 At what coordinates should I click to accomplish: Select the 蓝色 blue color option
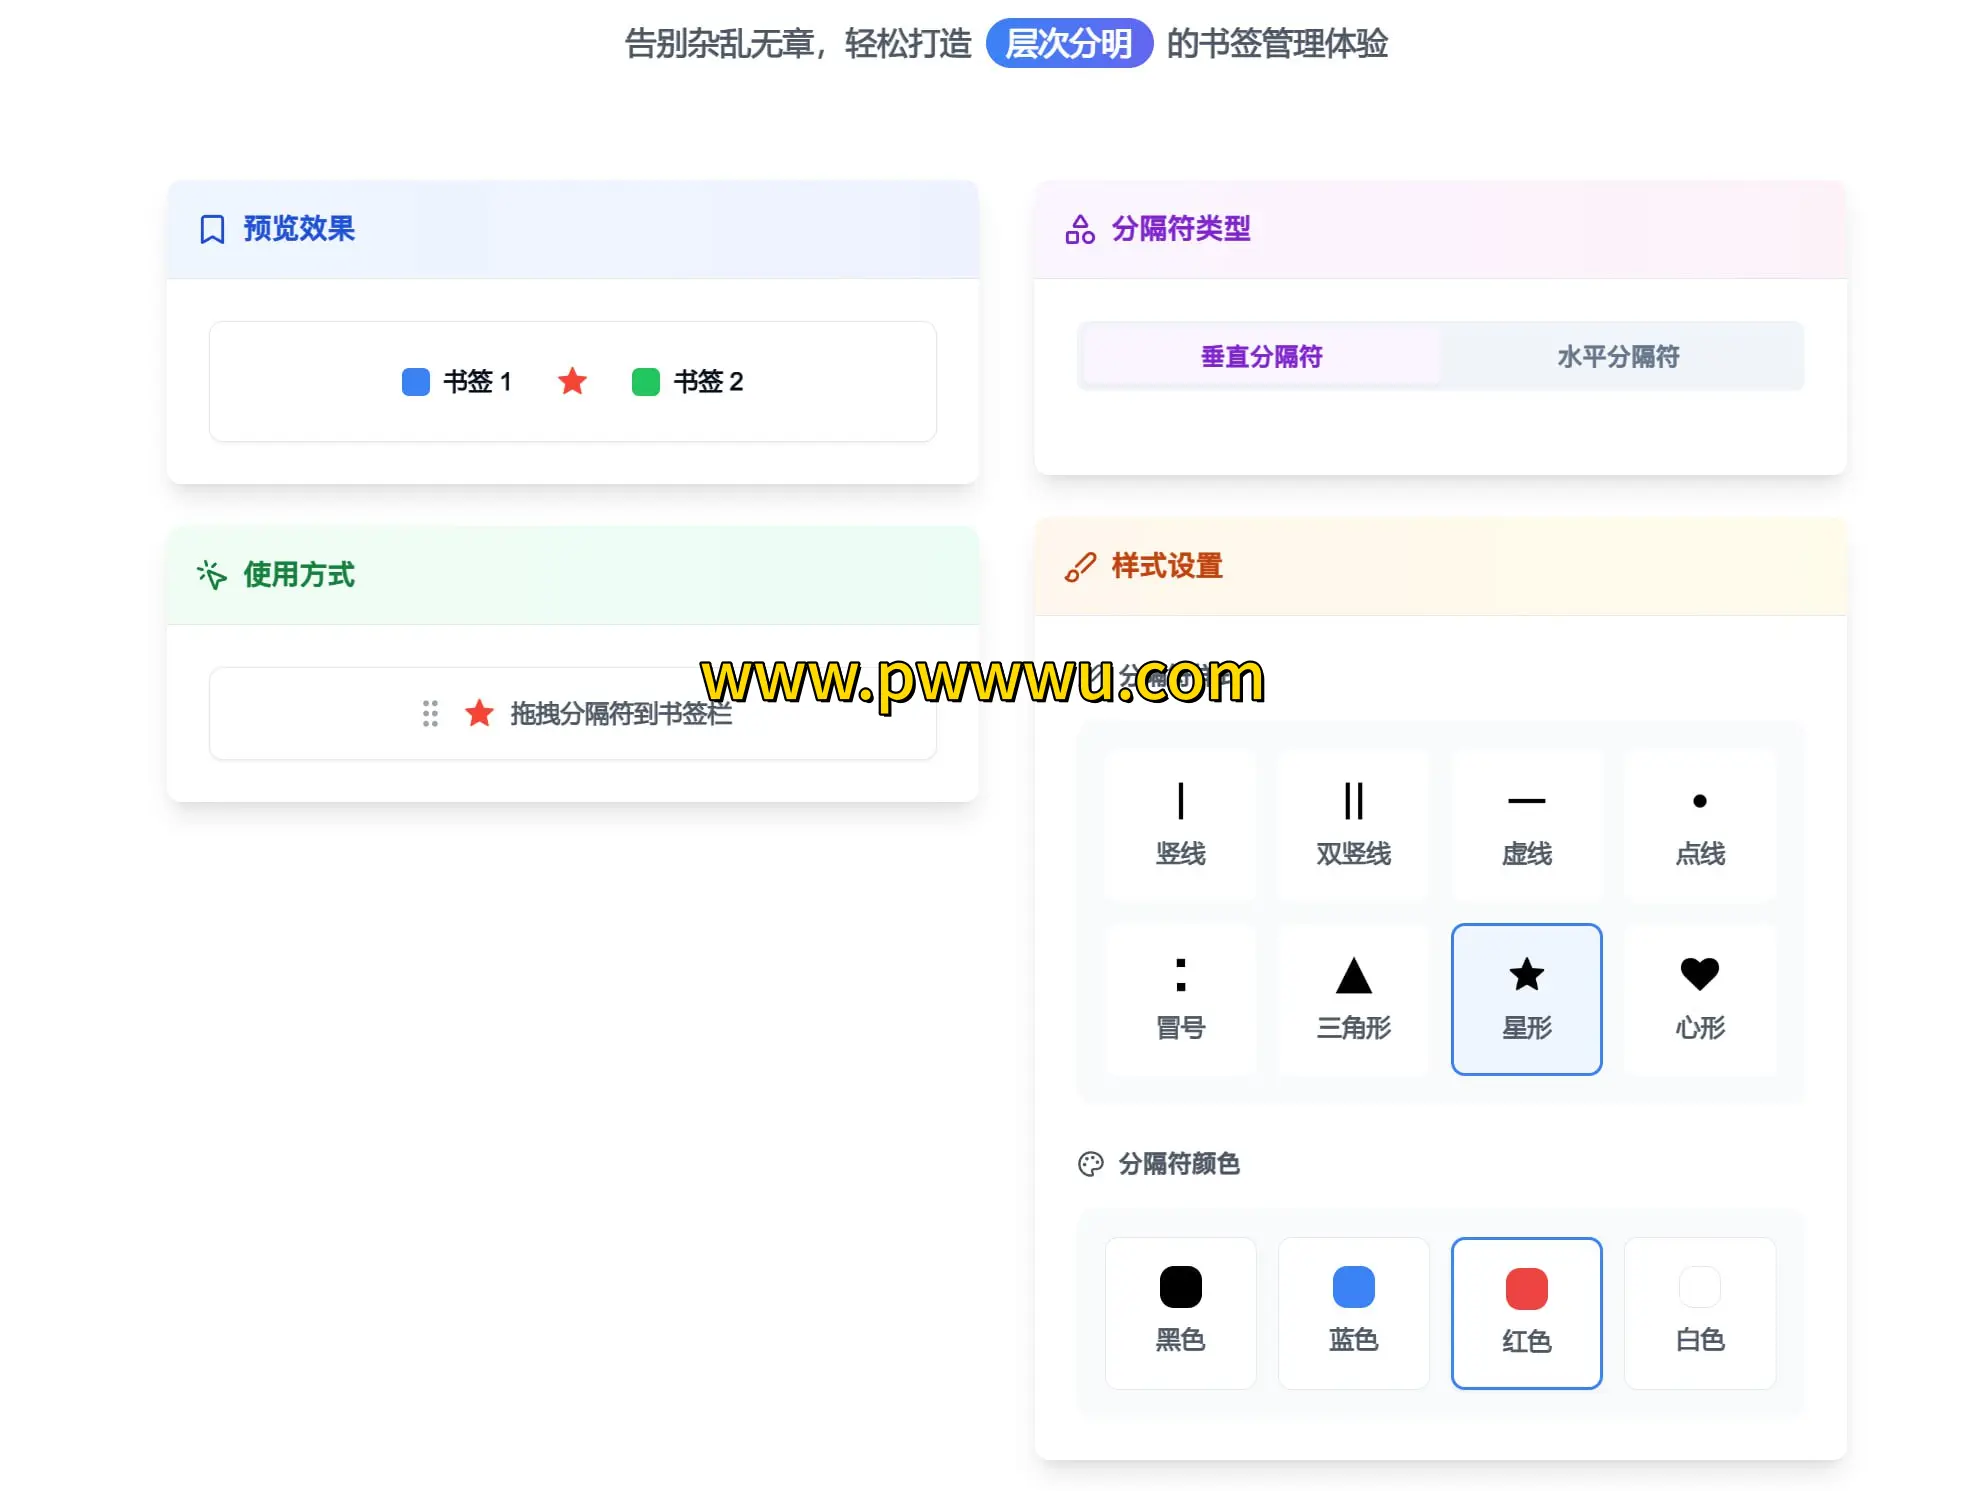point(1353,1312)
